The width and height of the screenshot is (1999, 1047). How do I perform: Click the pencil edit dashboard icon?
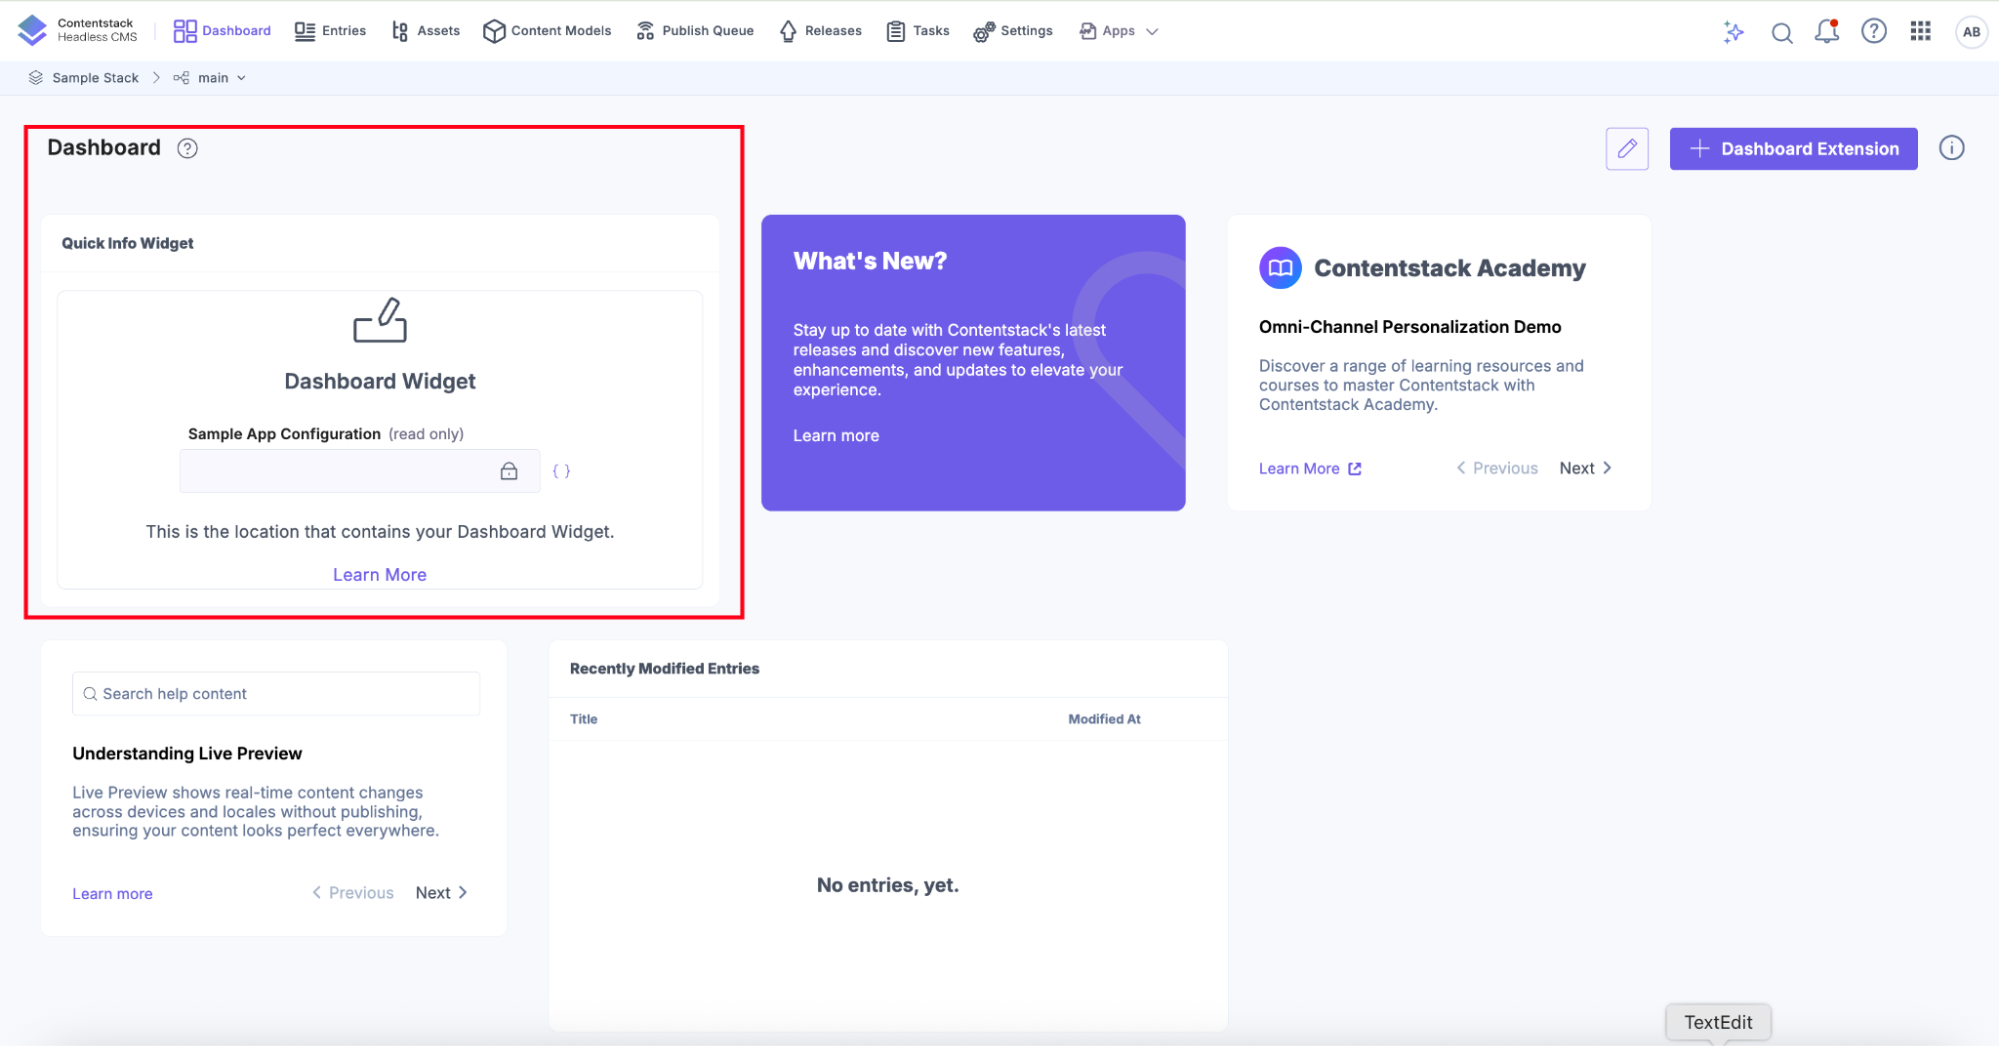pos(1627,149)
